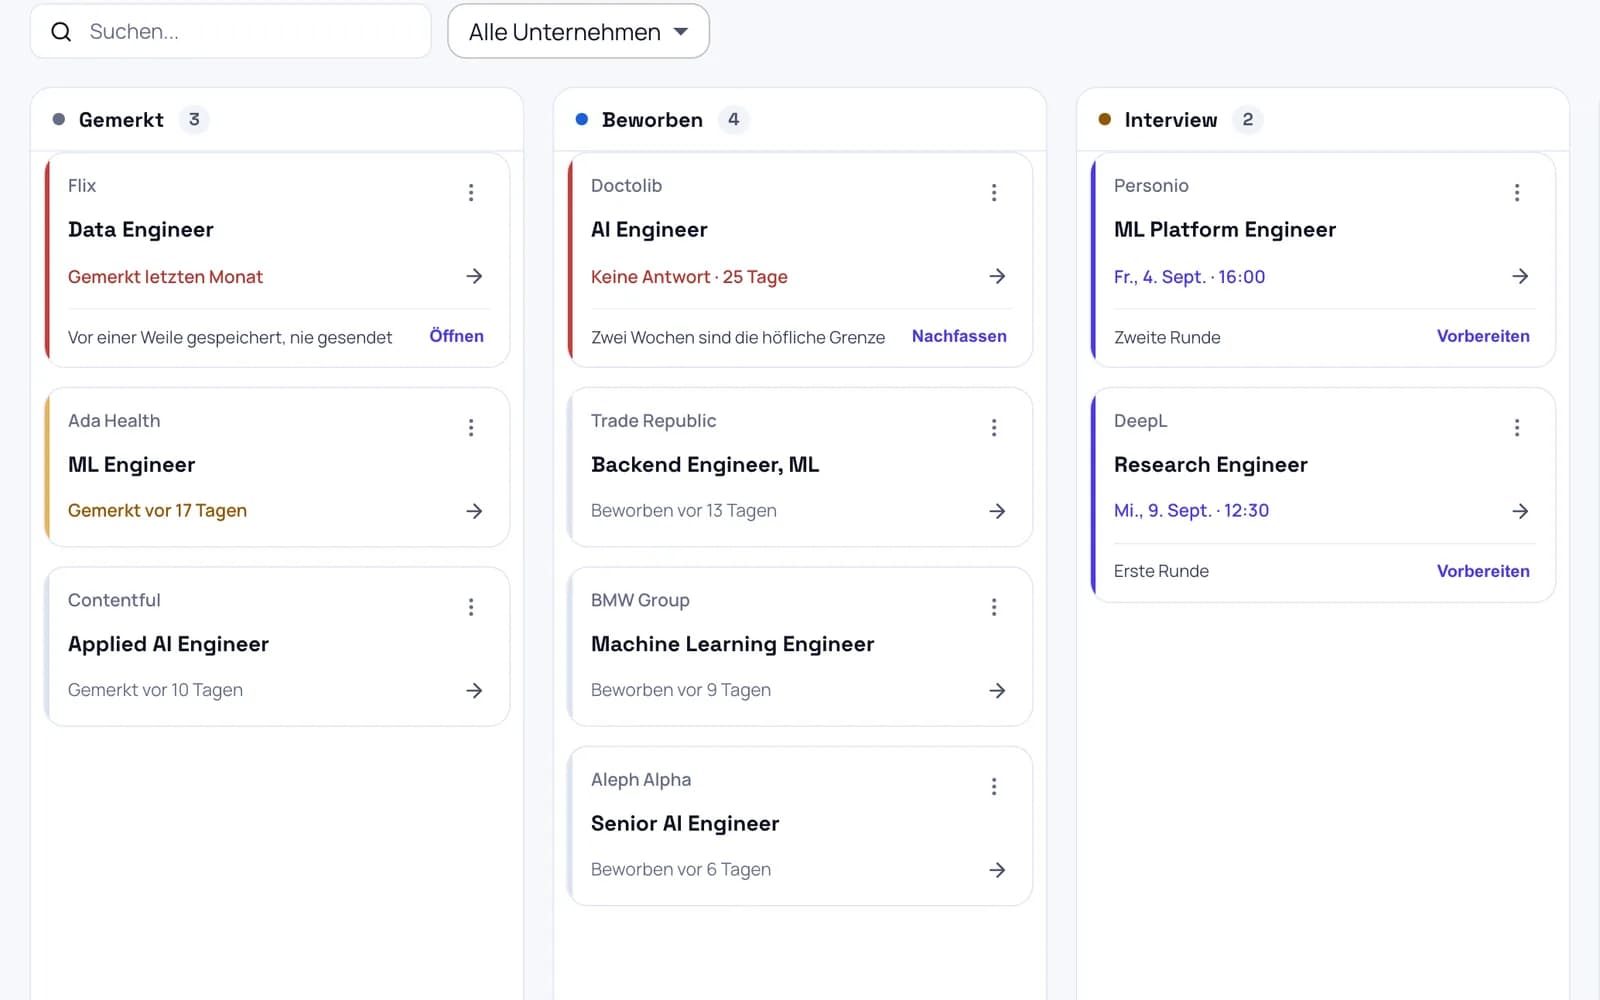Viewport: 1600px width, 1000px height.
Task: Click the Flix company name
Action: tap(82, 186)
